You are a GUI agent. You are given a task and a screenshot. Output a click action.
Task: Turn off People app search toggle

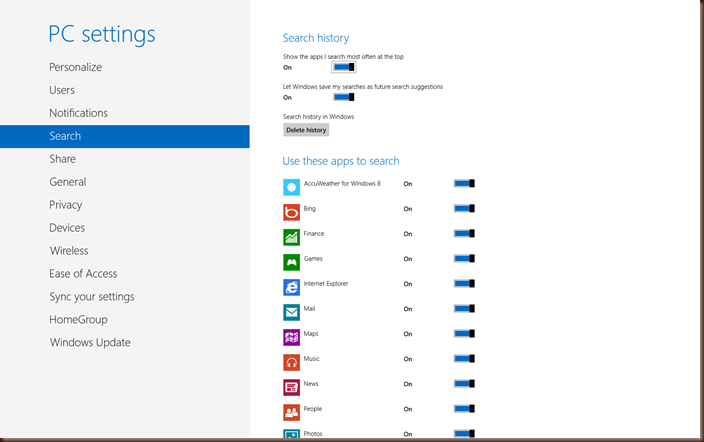tap(464, 409)
